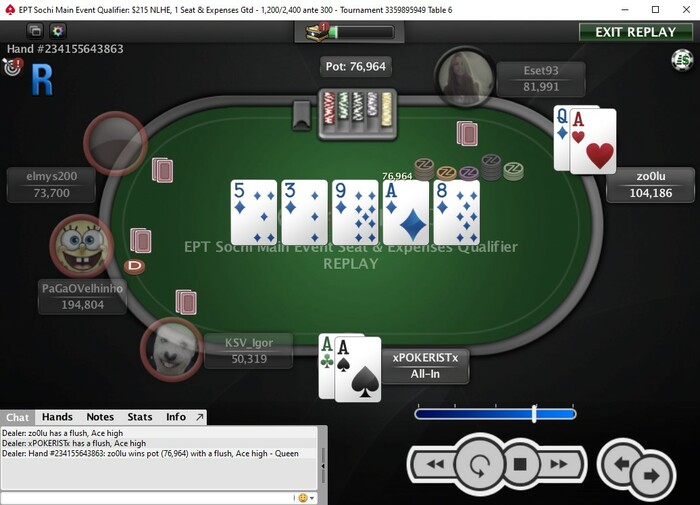Open the Stats tab
The width and height of the screenshot is (700, 505).
point(140,417)
